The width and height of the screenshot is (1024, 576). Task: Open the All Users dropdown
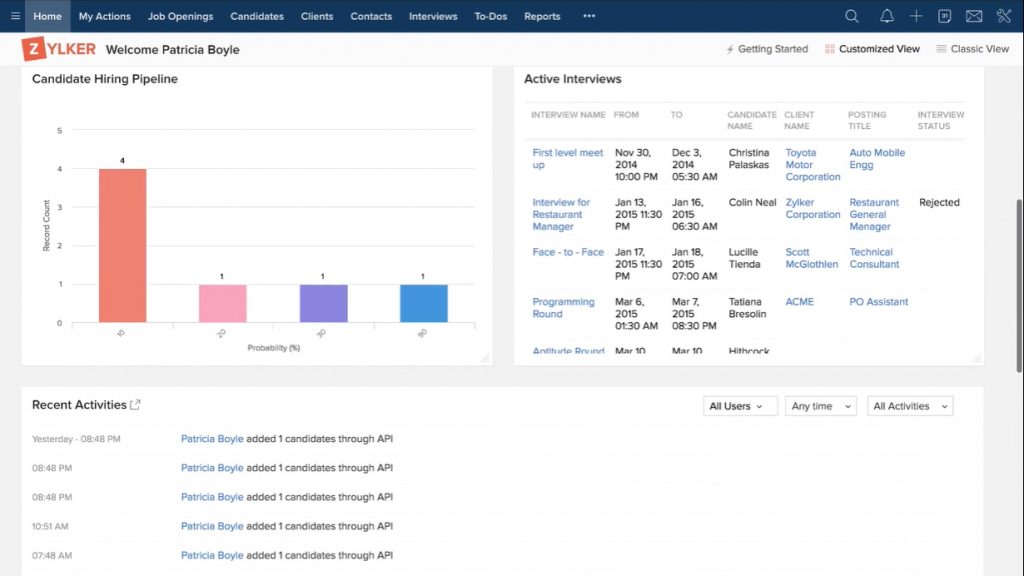coord(740,406)
